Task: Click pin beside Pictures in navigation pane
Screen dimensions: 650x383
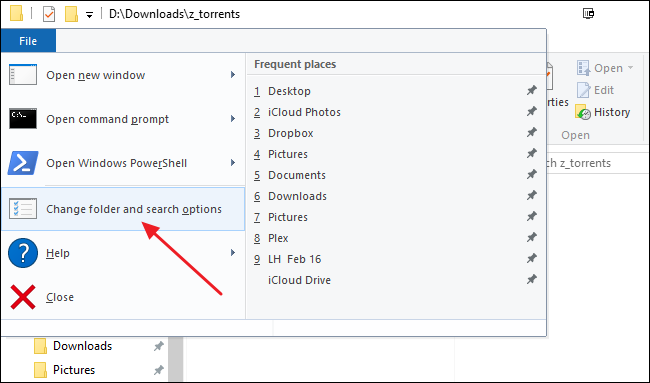Action: coord(158,370)
